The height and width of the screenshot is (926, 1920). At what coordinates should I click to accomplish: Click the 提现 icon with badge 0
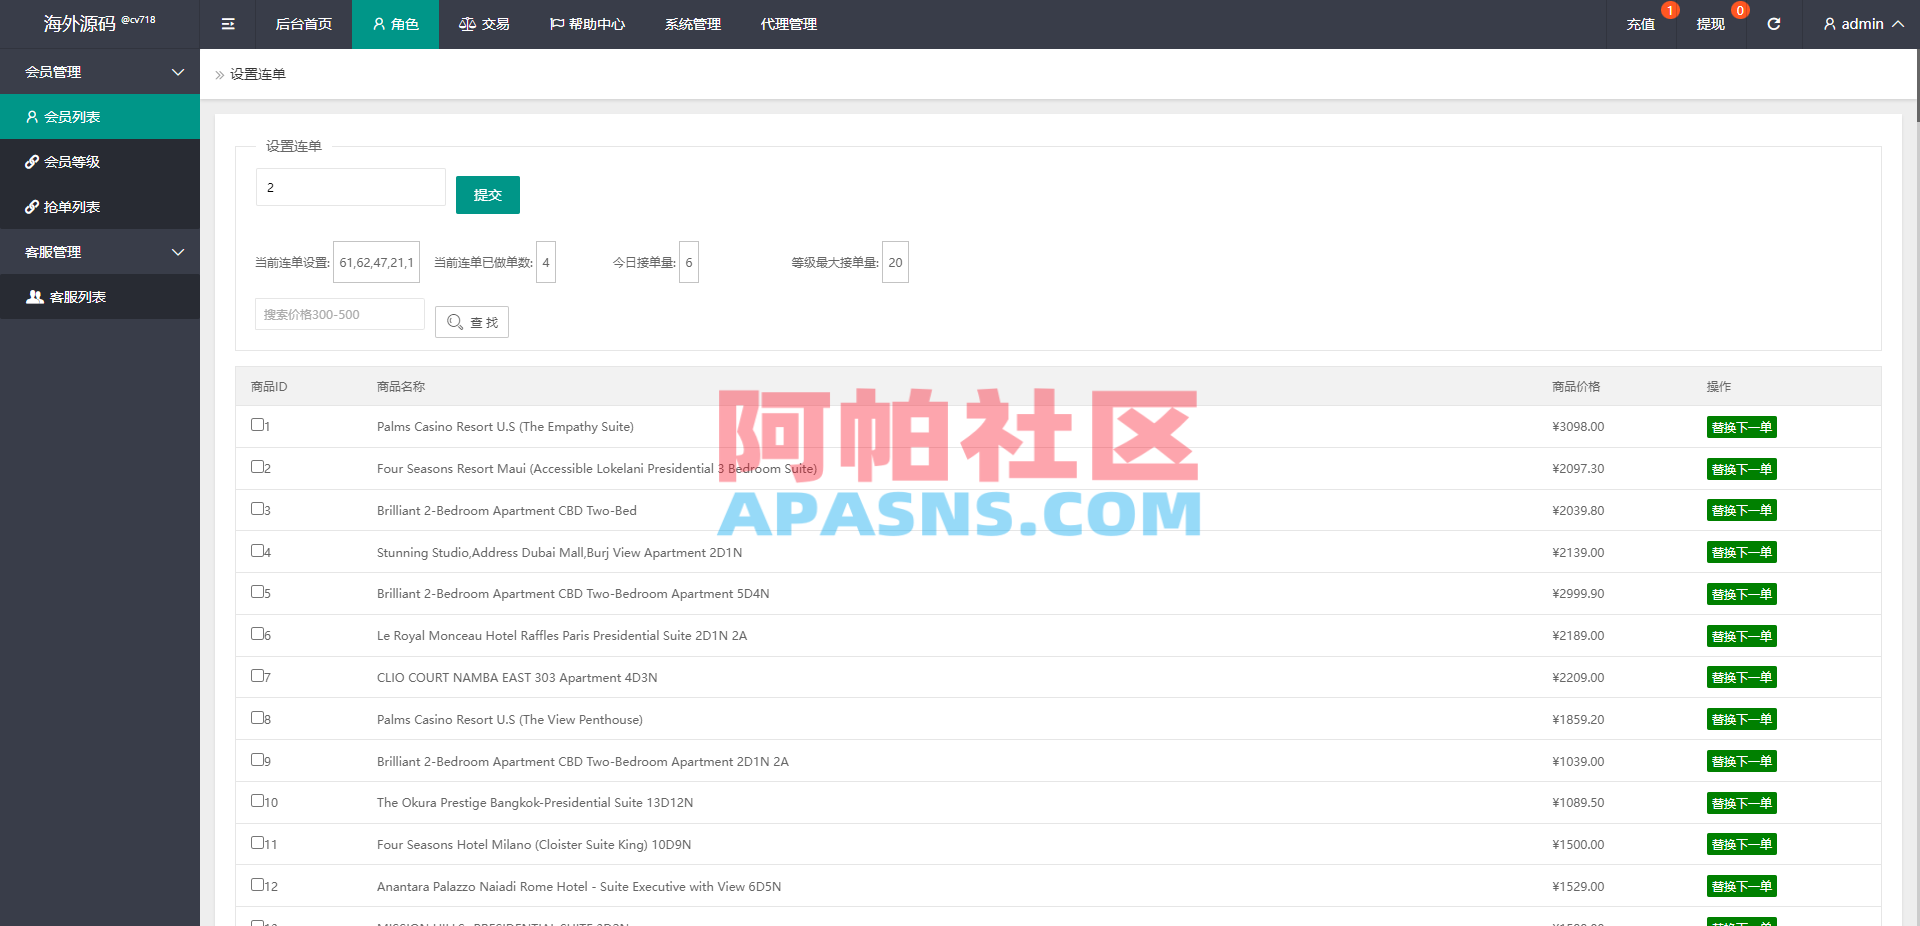click(1710, 24)
